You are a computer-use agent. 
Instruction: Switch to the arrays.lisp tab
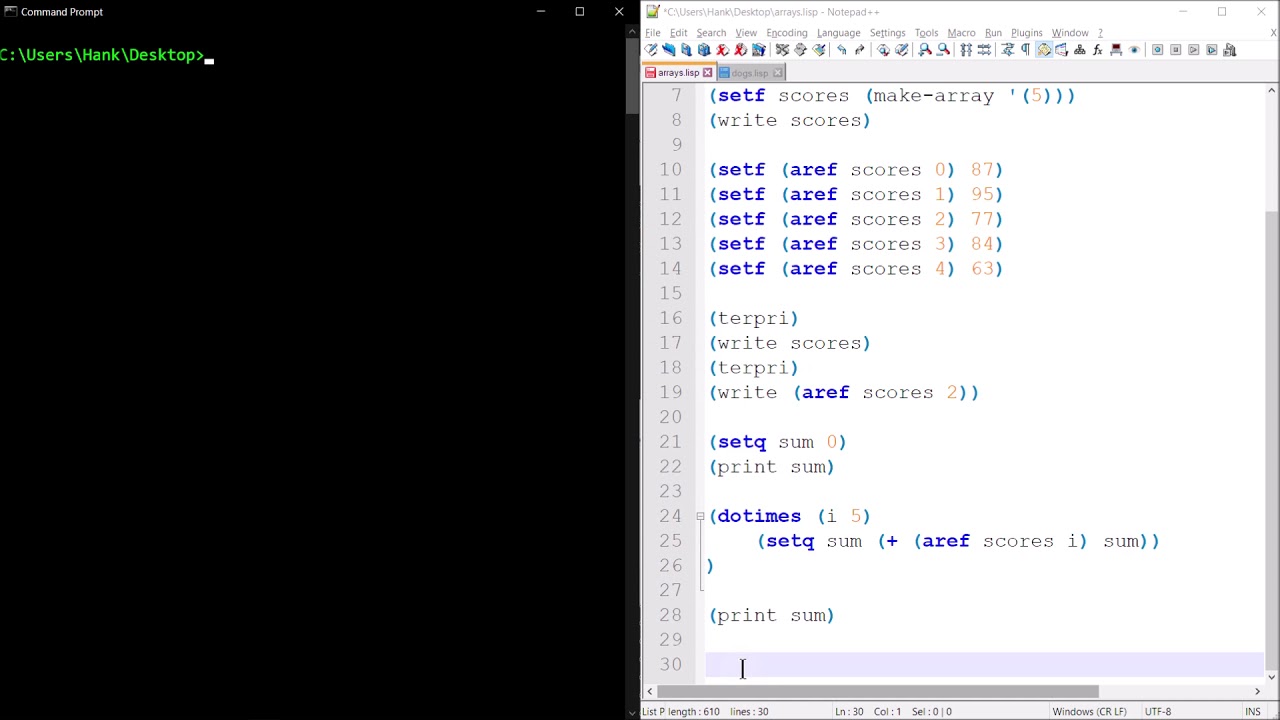[678, 73]
